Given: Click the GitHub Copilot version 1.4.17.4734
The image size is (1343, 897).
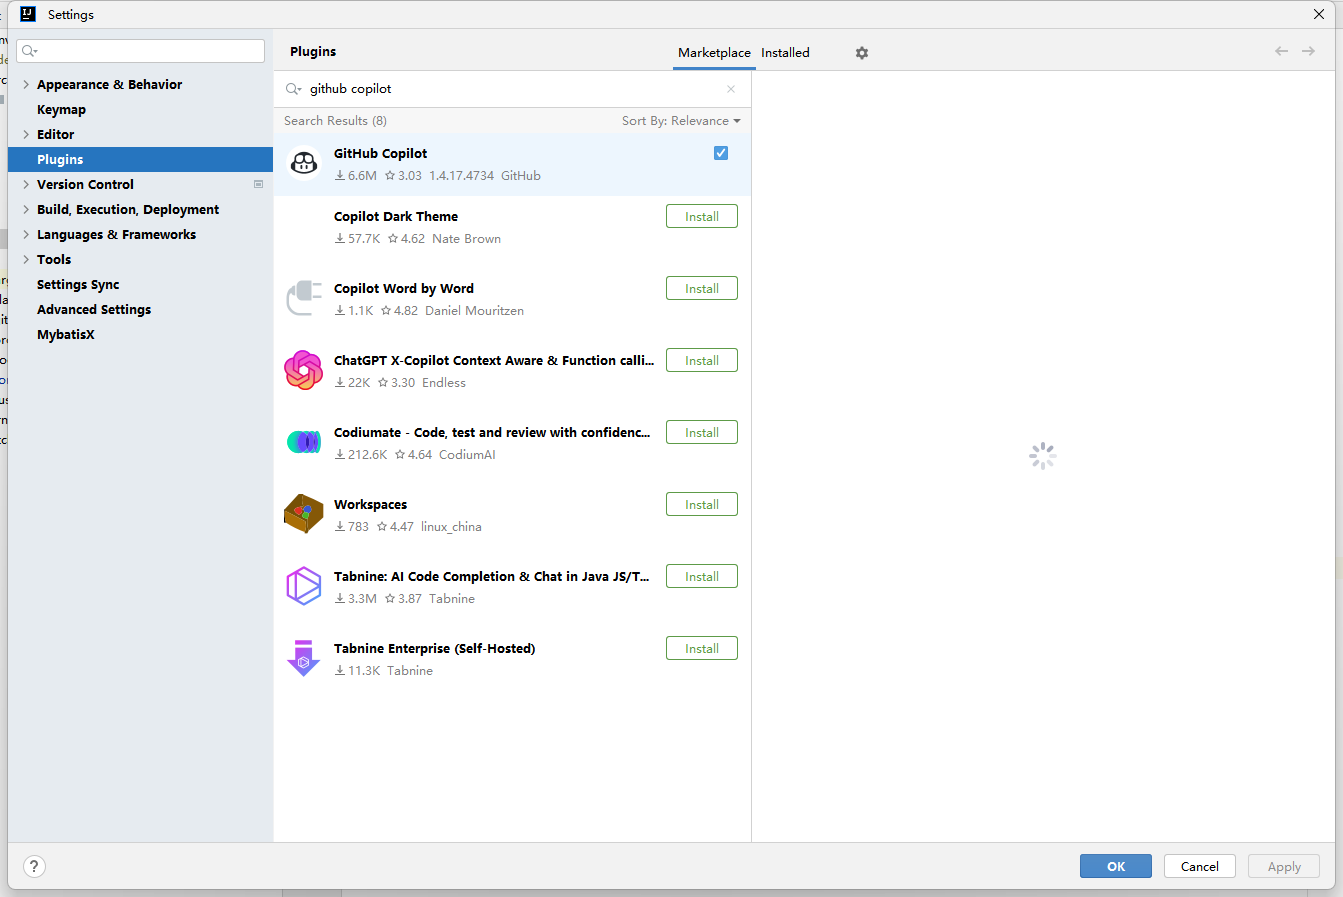Looking at the screenshot, I should [461, 176].
